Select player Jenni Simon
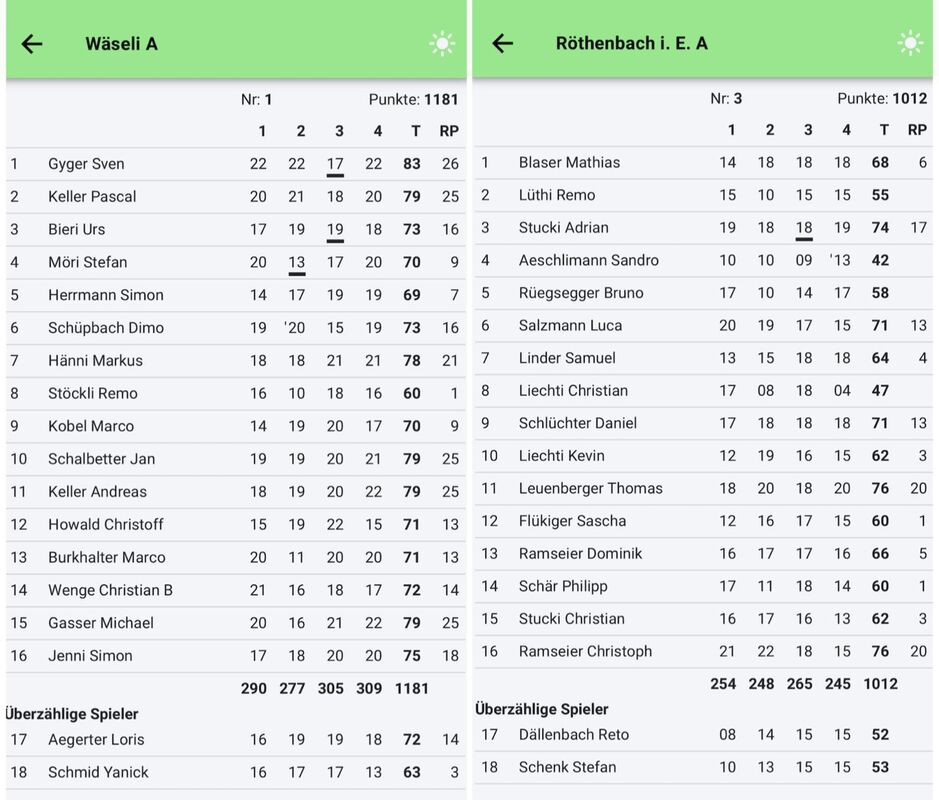Viewport: 939px width, 800px height. 90,656
